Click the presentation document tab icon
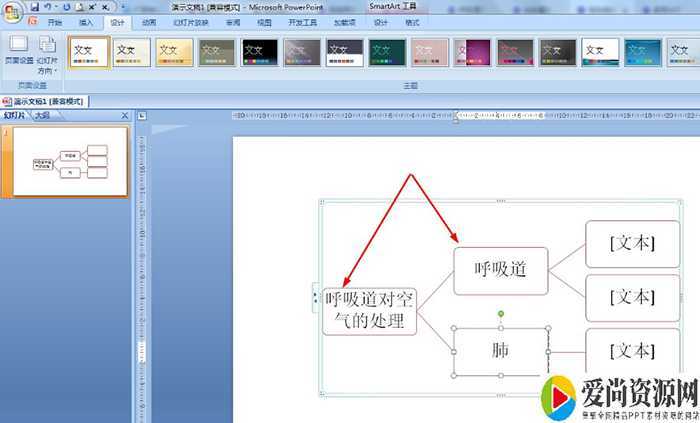The image size is (700, 423). 7,102
